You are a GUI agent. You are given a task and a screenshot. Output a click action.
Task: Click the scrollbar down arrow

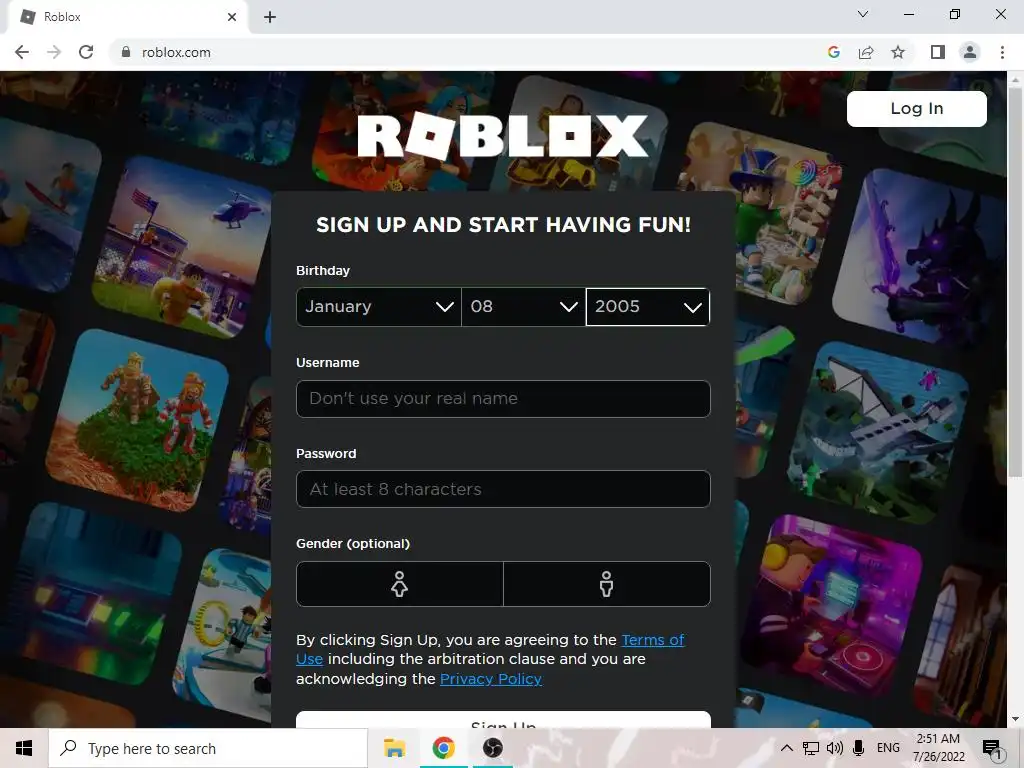click(1015, 719)
